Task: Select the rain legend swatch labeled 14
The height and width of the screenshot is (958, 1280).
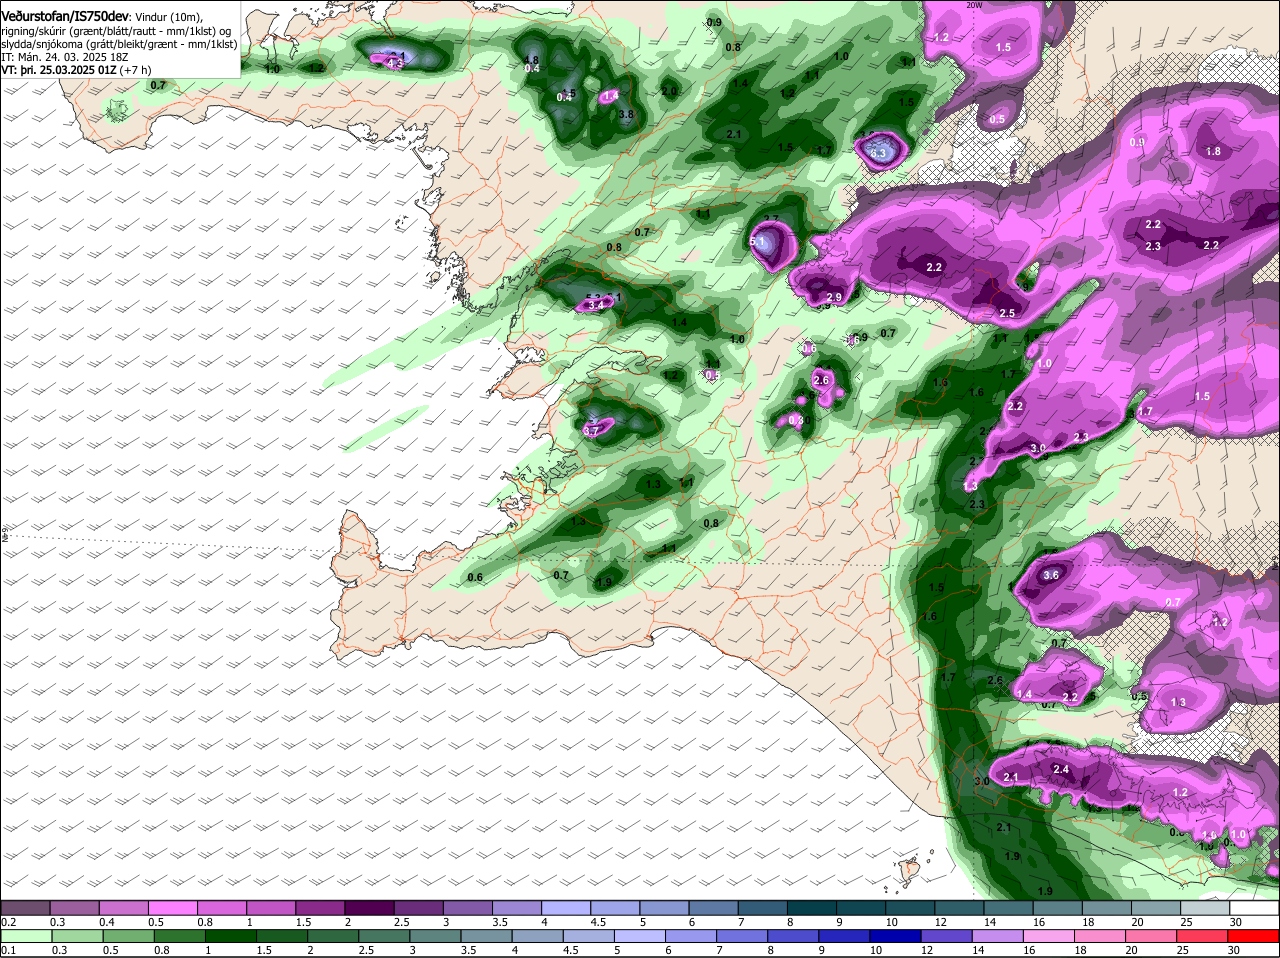Action: (x=996, y=936)
